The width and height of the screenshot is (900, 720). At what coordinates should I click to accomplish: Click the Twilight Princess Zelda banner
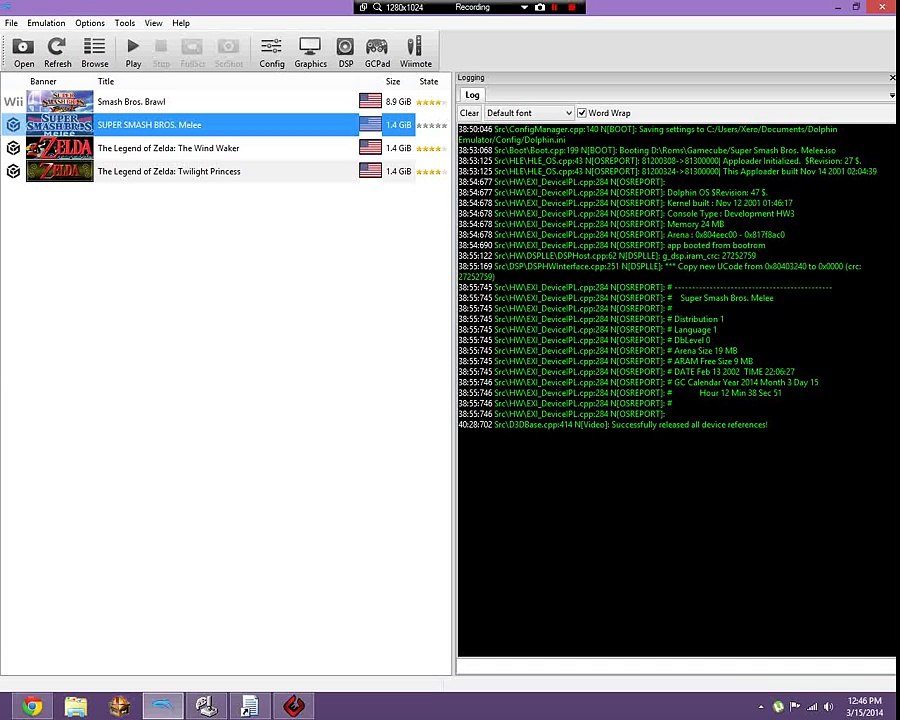[x=60, y=171]
